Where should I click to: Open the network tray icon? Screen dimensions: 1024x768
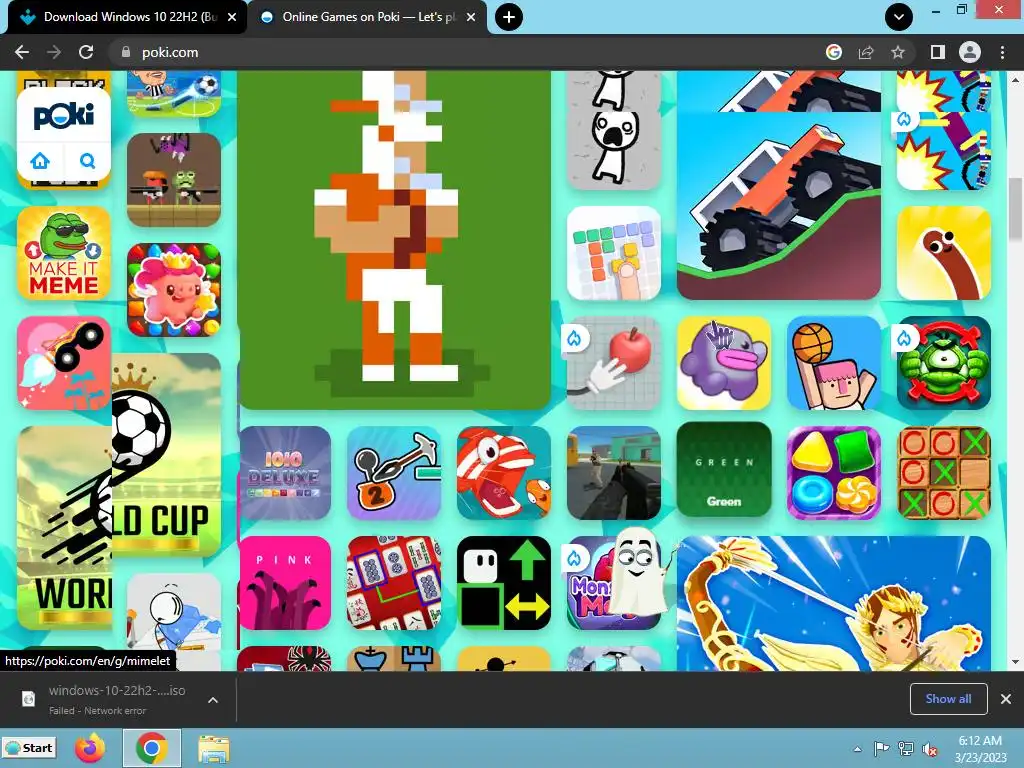(x=905, y=748)
